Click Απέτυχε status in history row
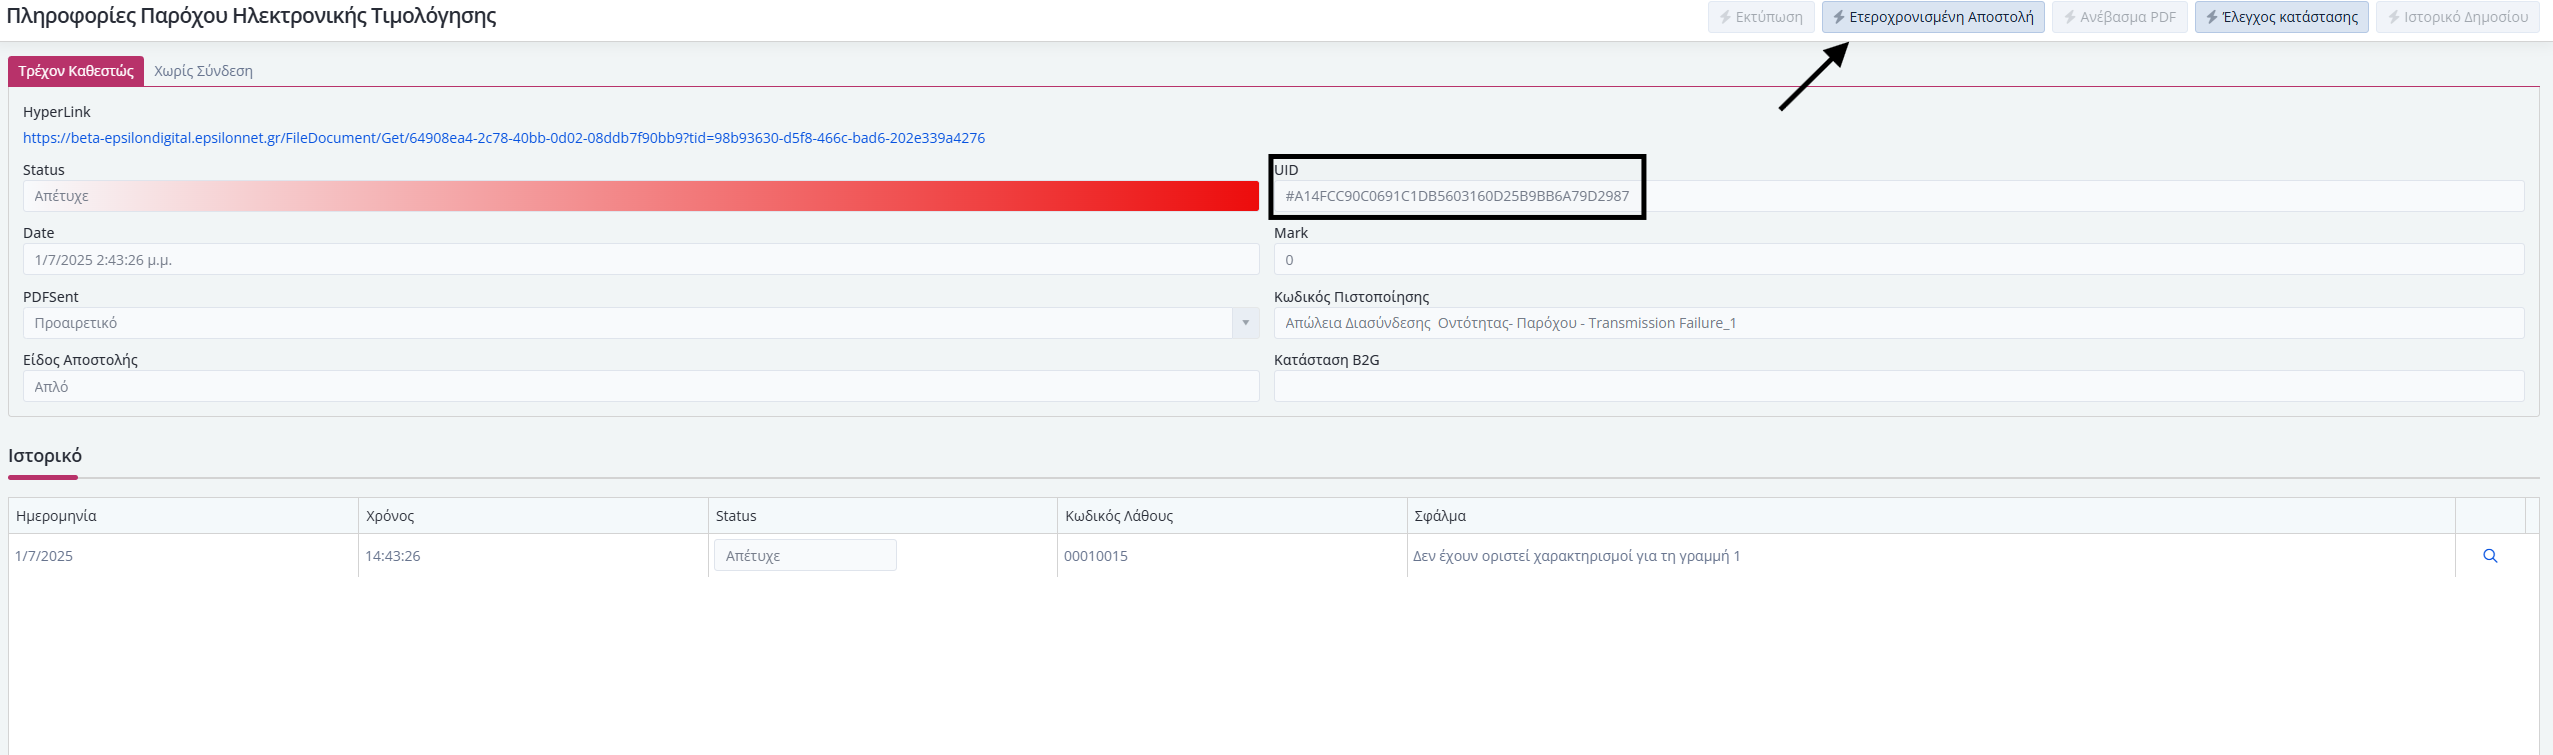This screenshot has height=755, width=2553. tap(805, 556)
